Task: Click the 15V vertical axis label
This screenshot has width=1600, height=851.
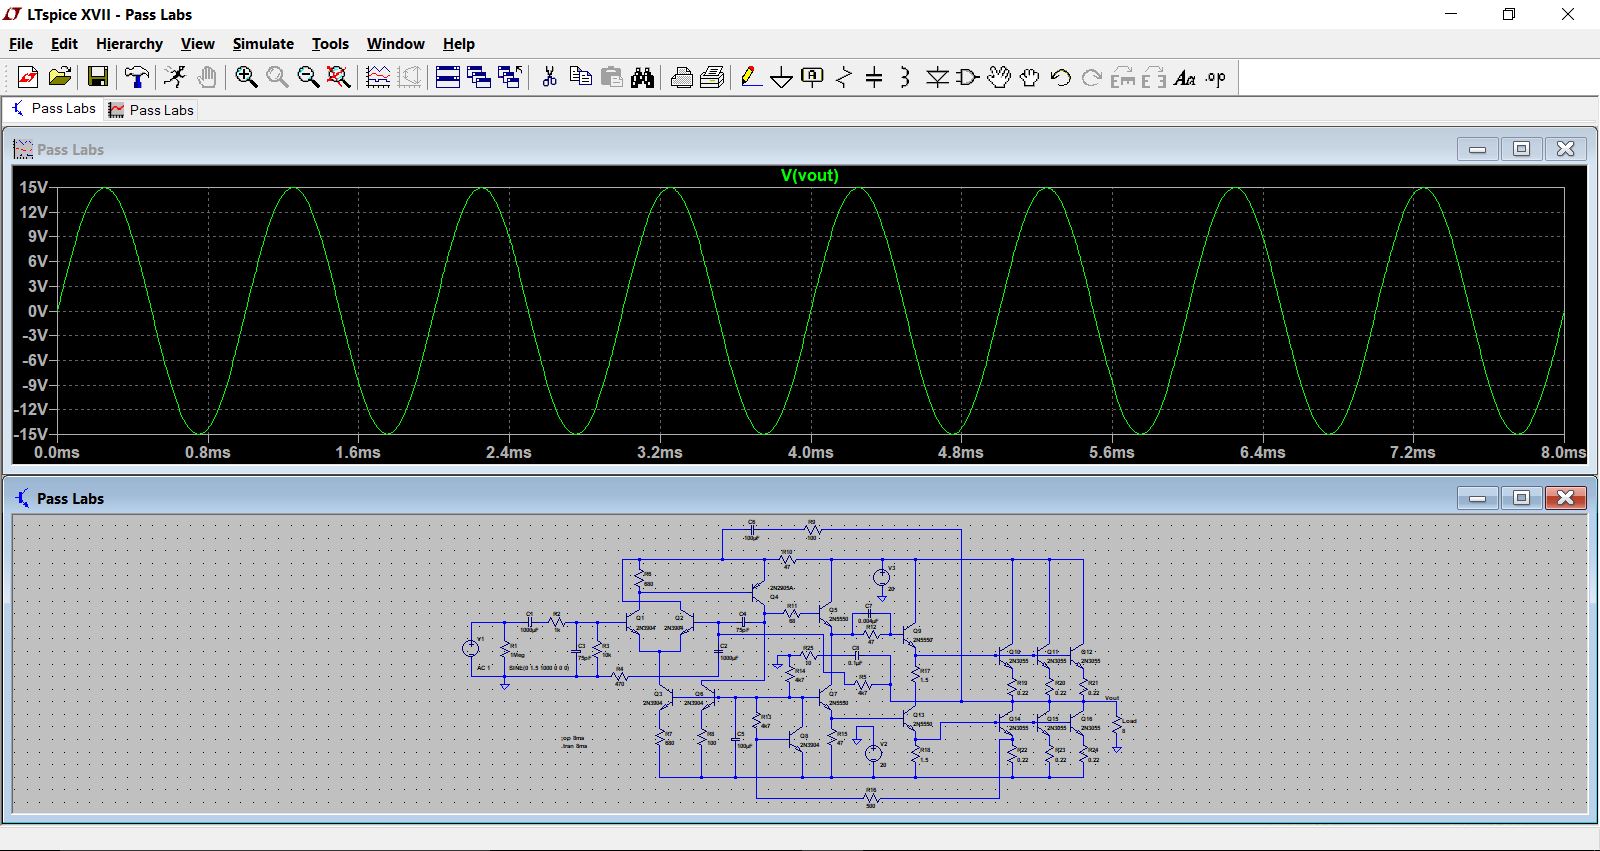Action: (33, 187)
